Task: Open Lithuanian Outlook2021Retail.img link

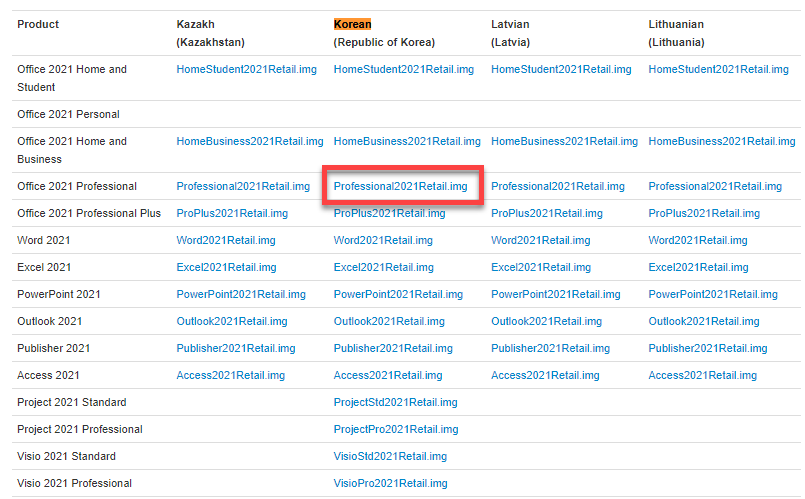Action: (704, 321)
